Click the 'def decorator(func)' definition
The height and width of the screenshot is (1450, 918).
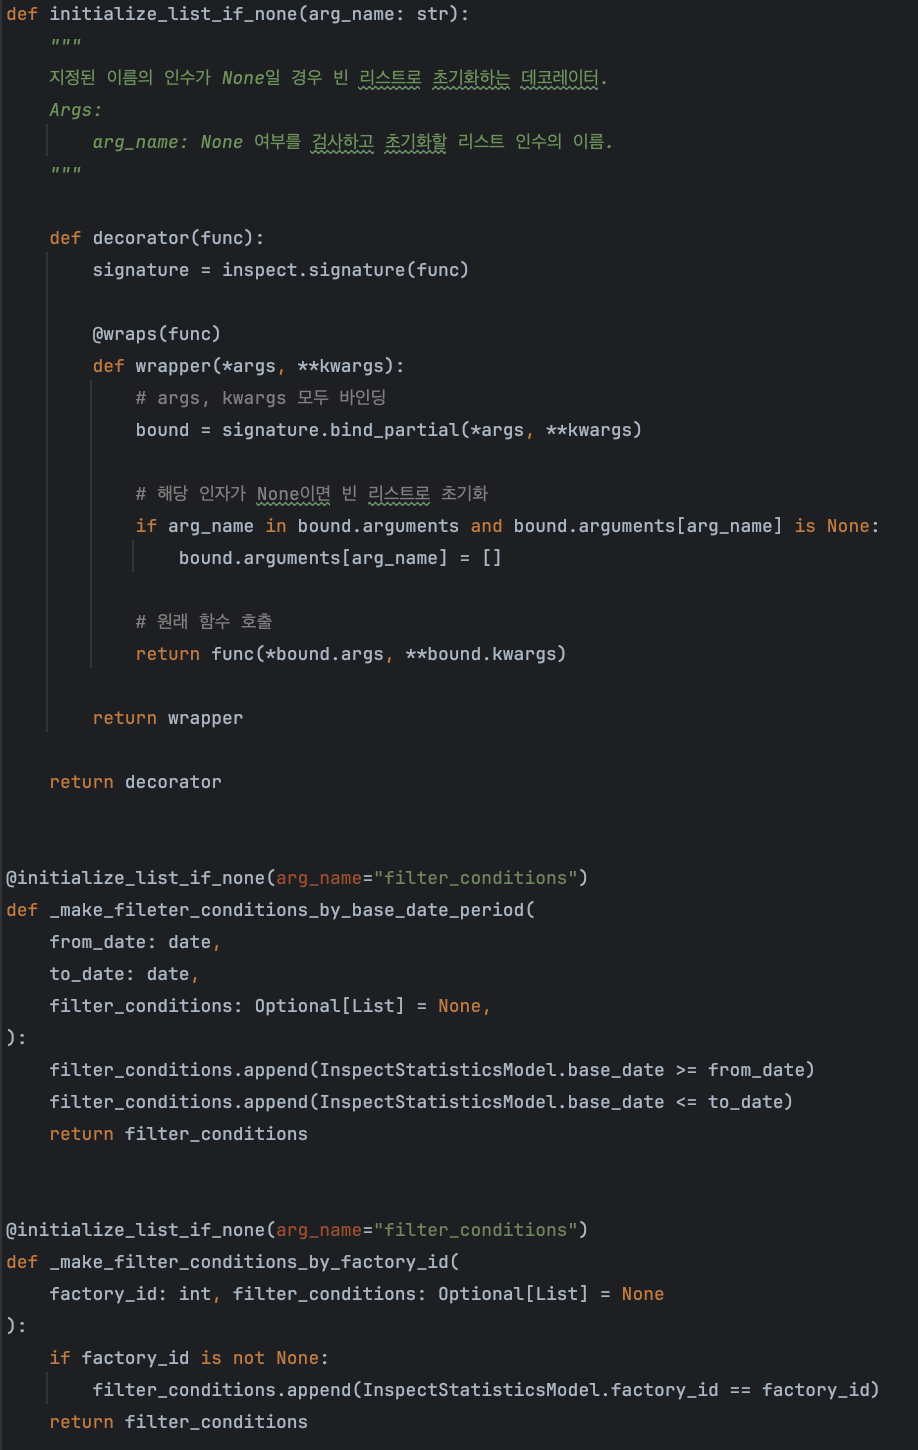click(157, 238)
